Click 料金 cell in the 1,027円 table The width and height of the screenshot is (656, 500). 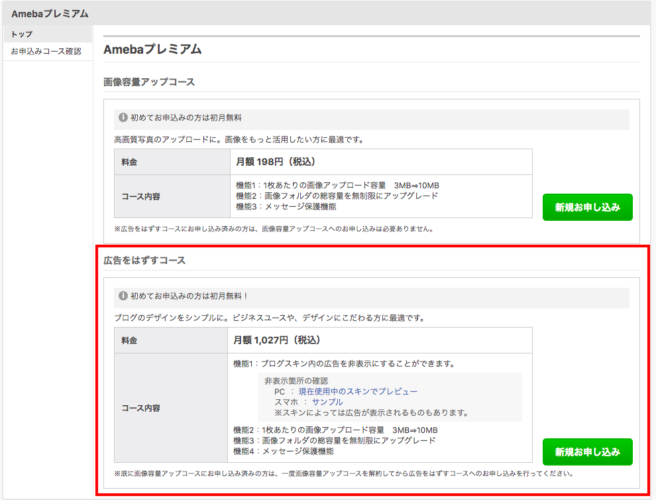171,341
